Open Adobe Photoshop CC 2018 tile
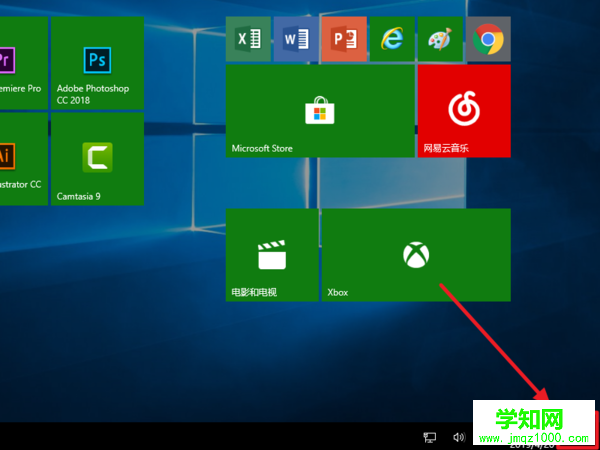600x450 pixels. [98, 63]
